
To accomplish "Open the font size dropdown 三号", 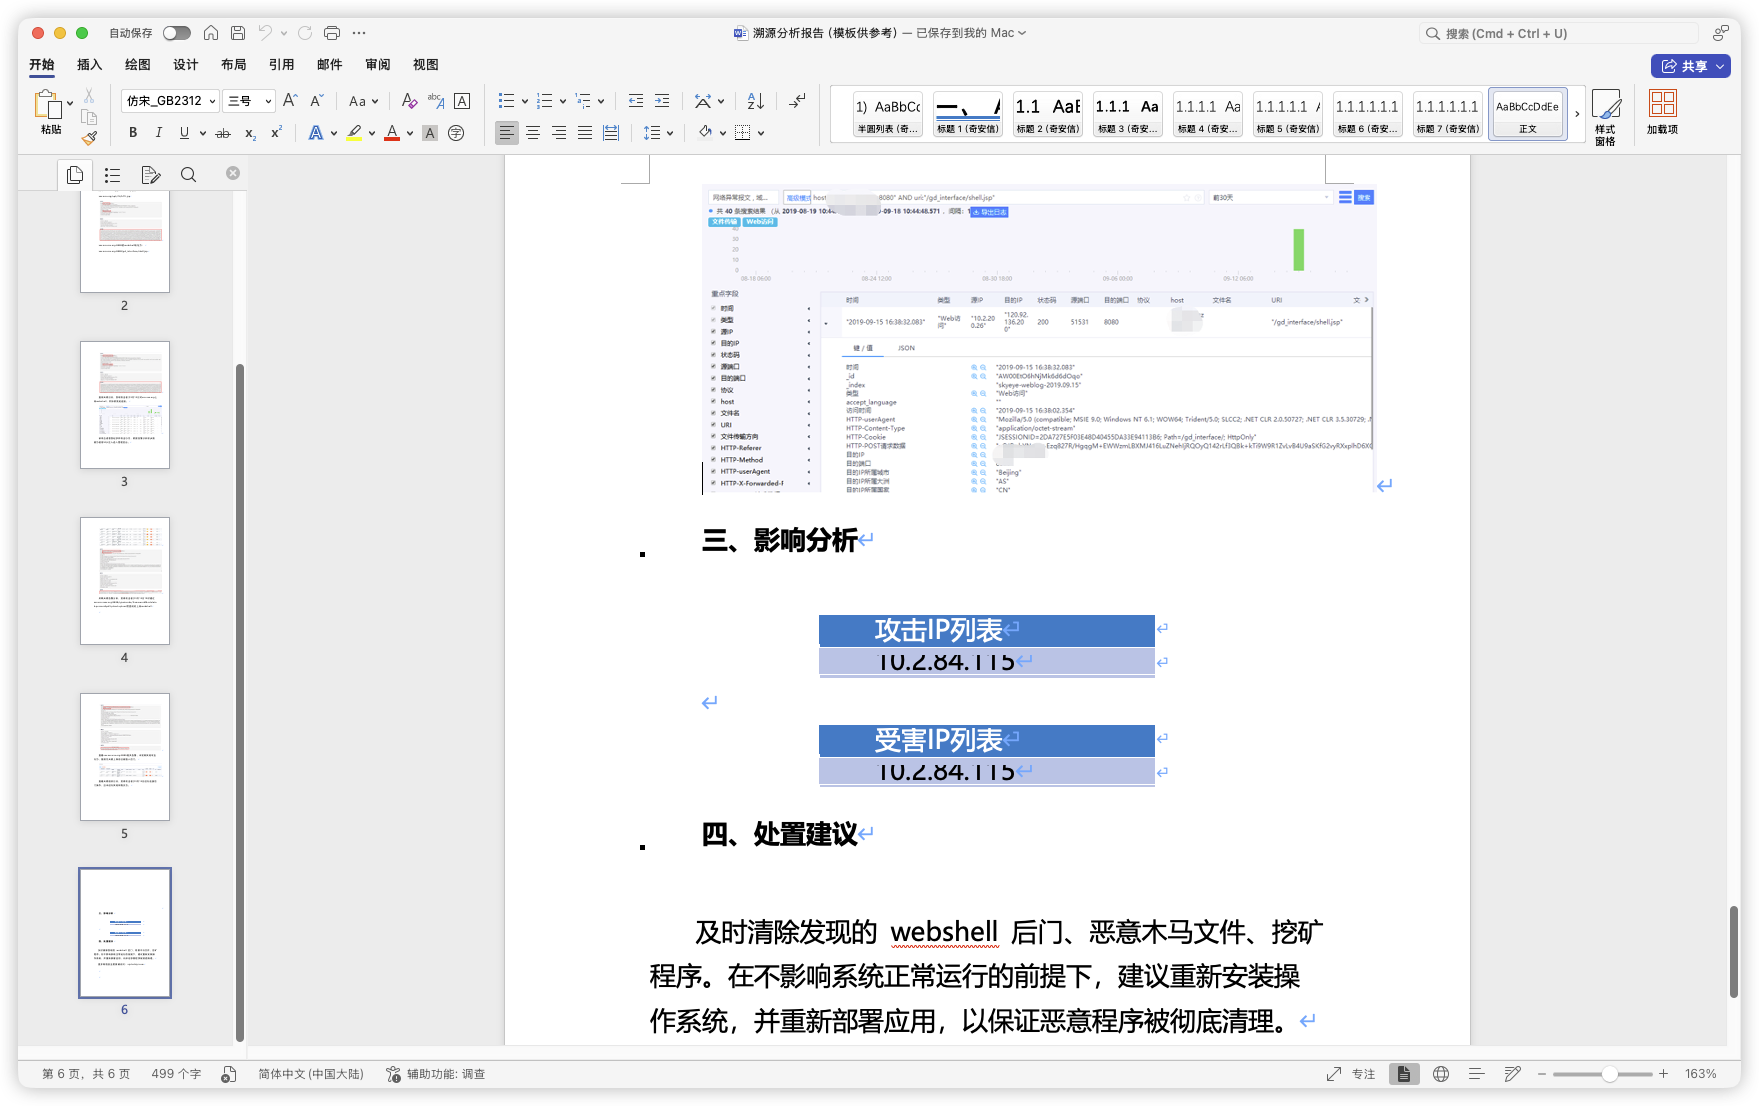I will coord(249,101).
